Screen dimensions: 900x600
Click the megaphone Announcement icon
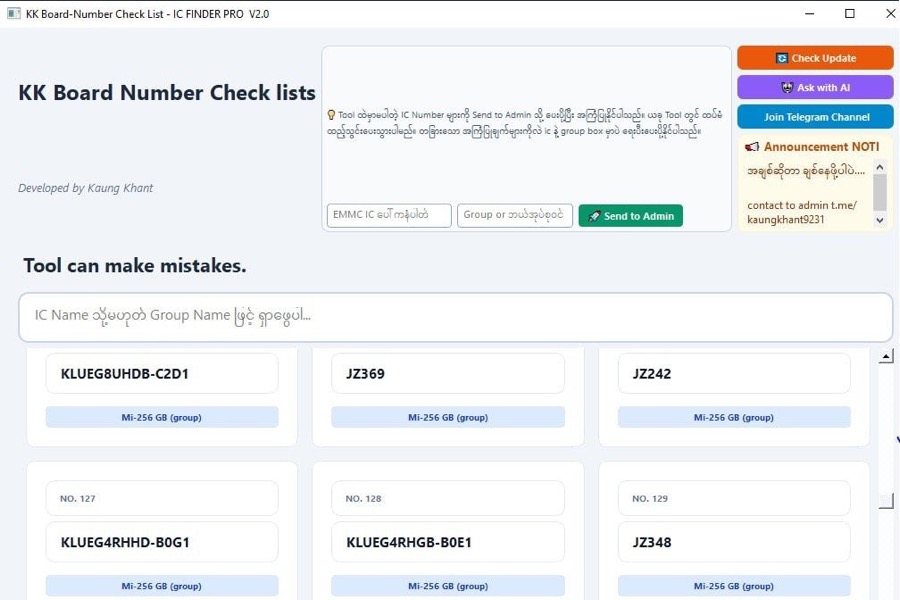[x=752, y=147]
